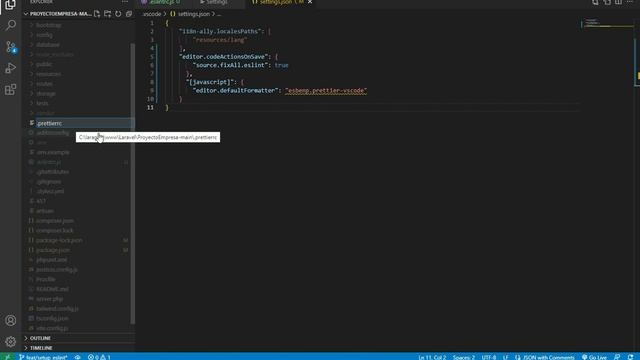
Task: Click the Explorer file list scrollbar
Action: [x=133, y=183]
